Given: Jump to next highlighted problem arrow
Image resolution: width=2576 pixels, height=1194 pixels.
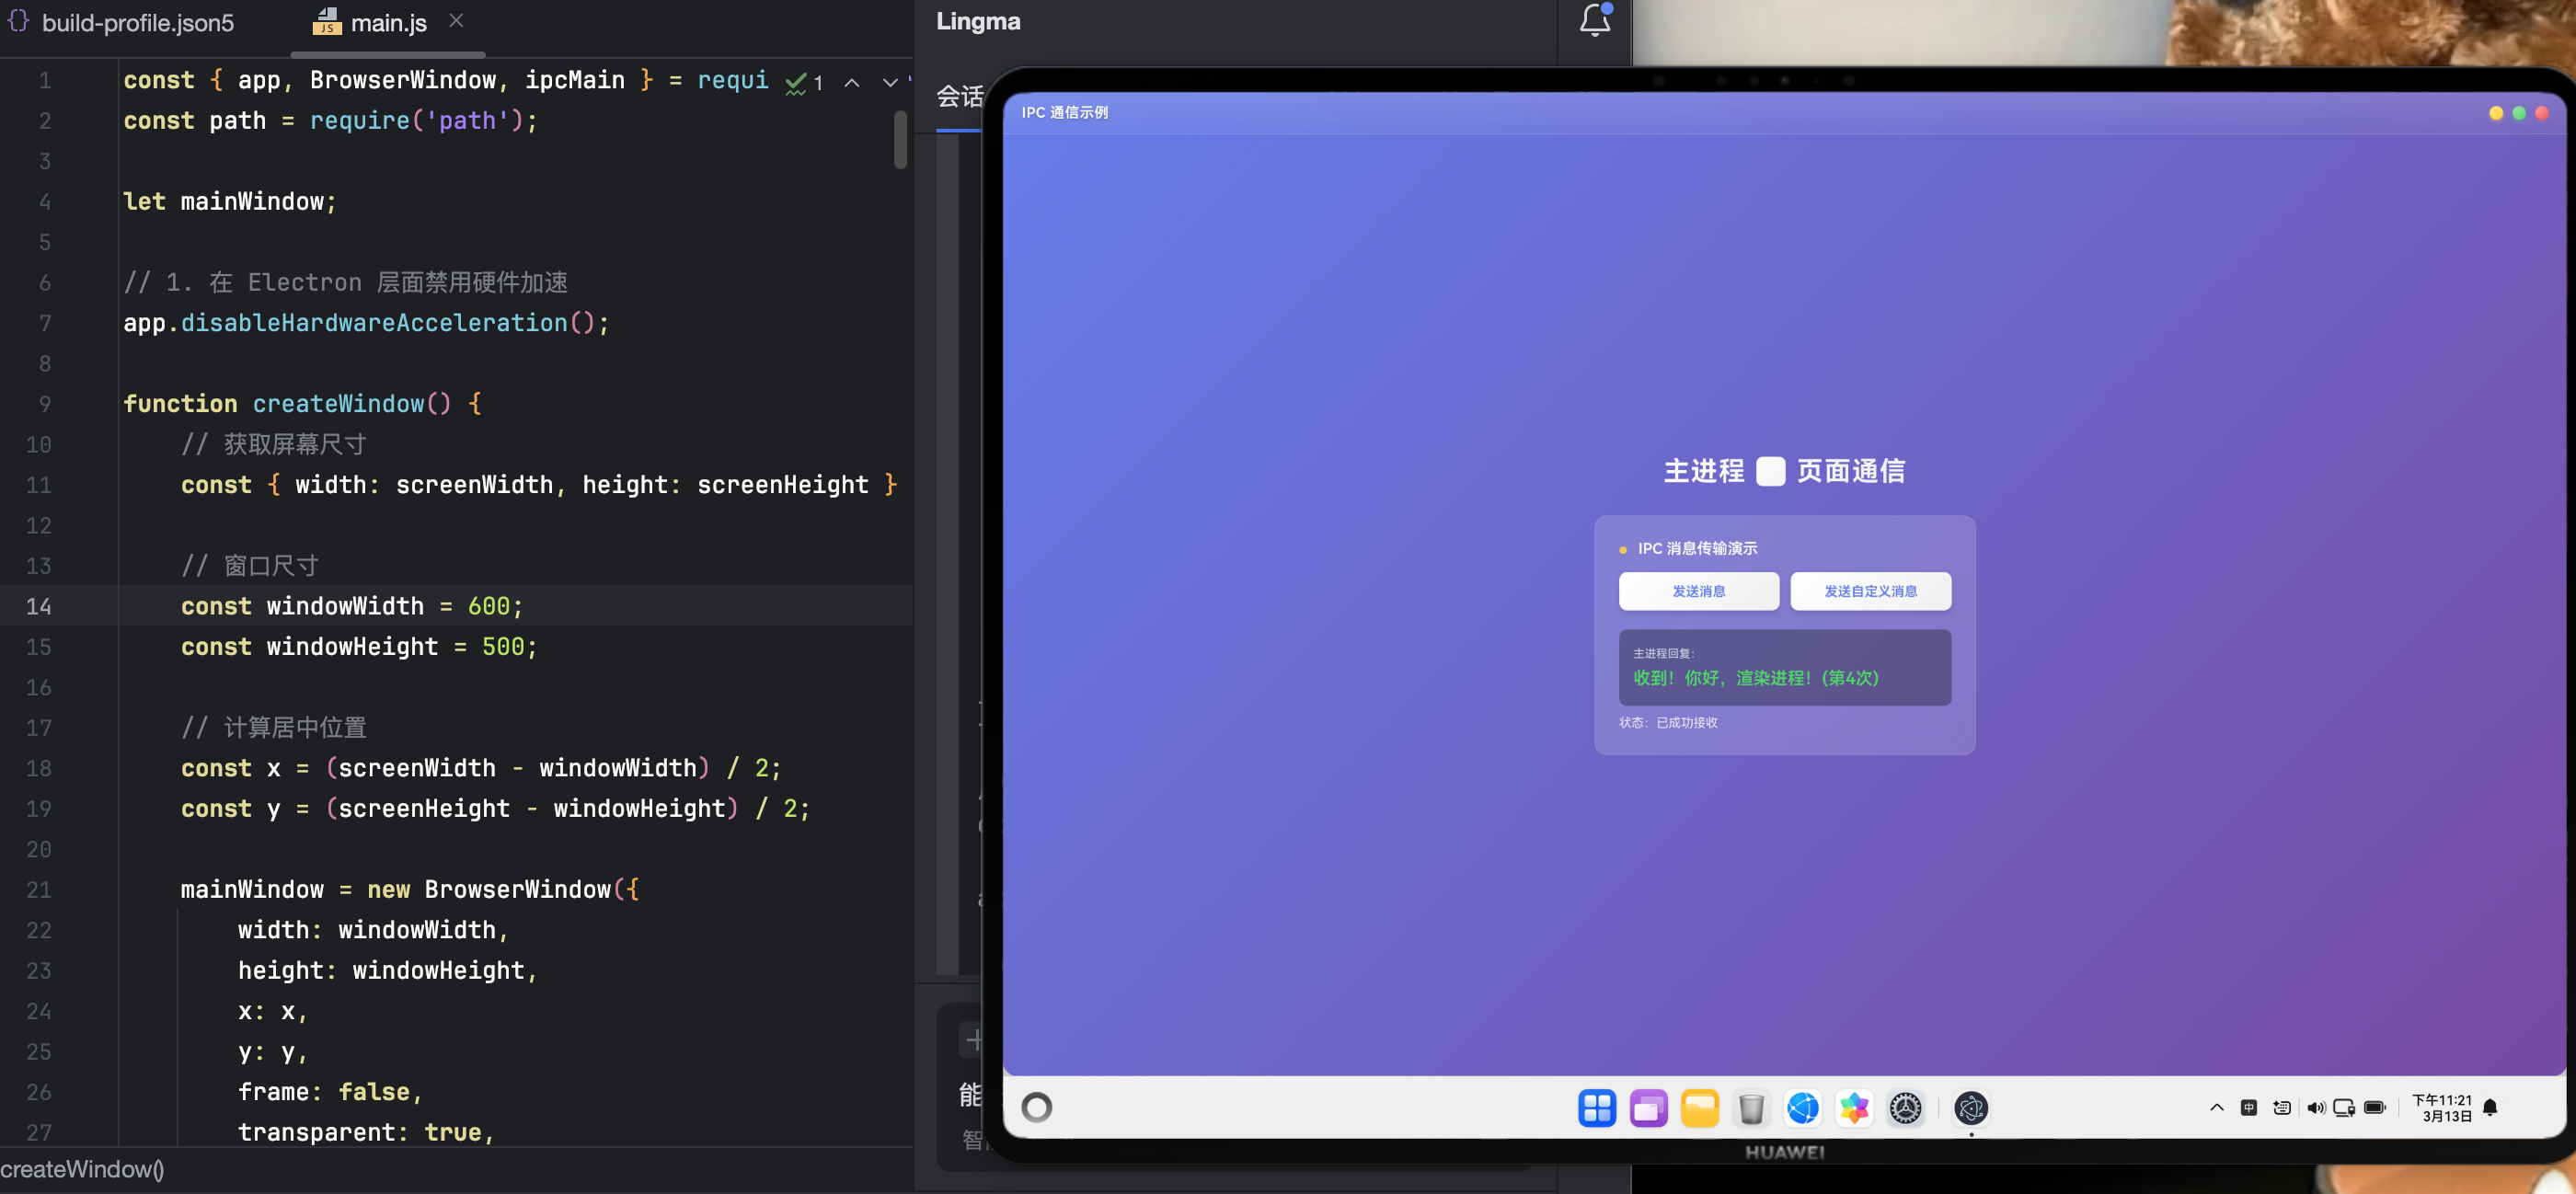Looking at the screenshot, I should pyautogui.click(x=889, y=83).
